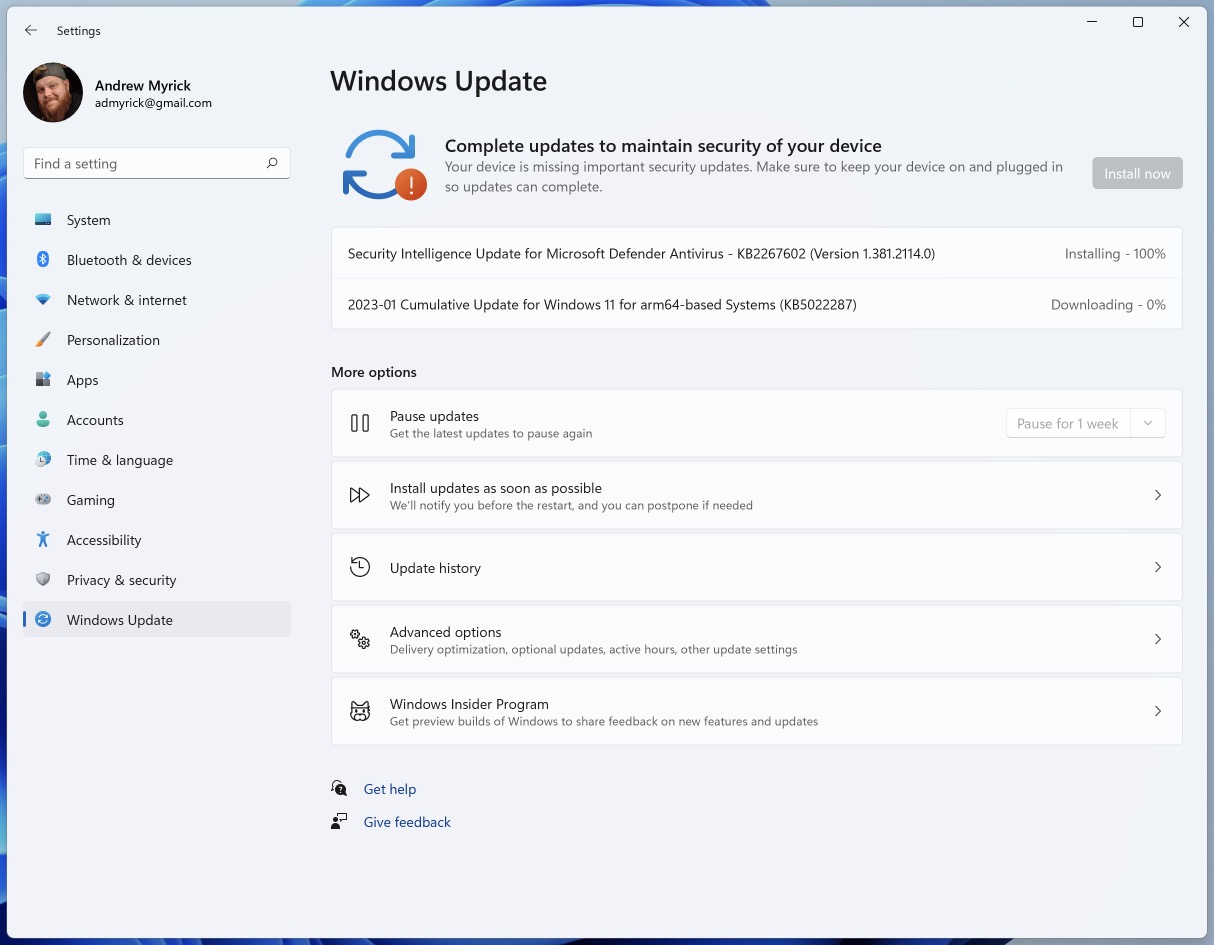Select Personalization in the sidebar
The height and width of the screenshot is (945, 1214).
pyautogui.click(x=157, y=340)
